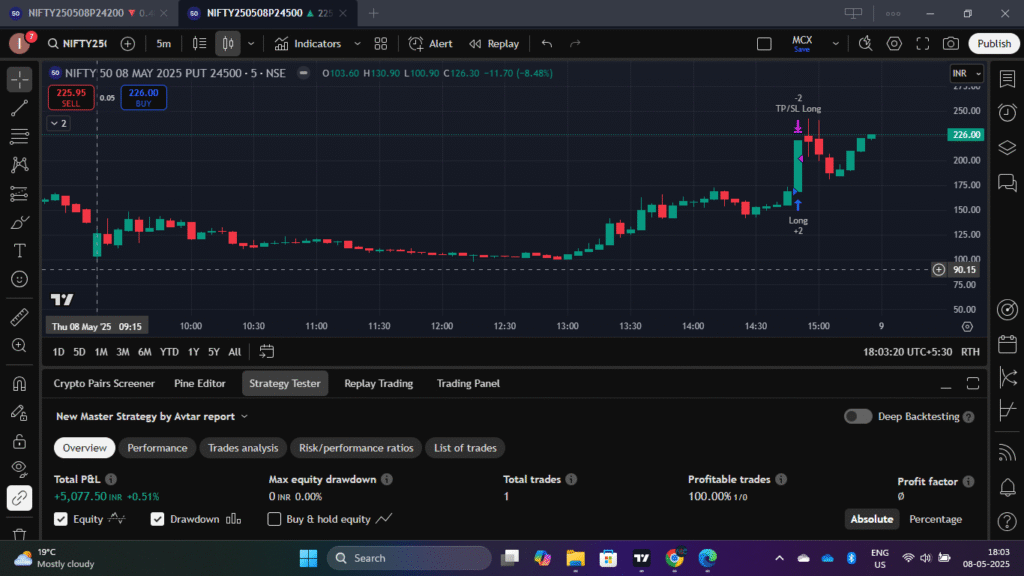
Task: Switch equity chart to Percentage
Action: [935, 519]
